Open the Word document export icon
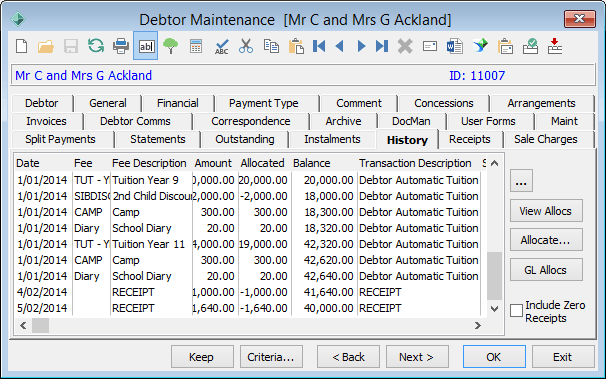 (454, 46)
